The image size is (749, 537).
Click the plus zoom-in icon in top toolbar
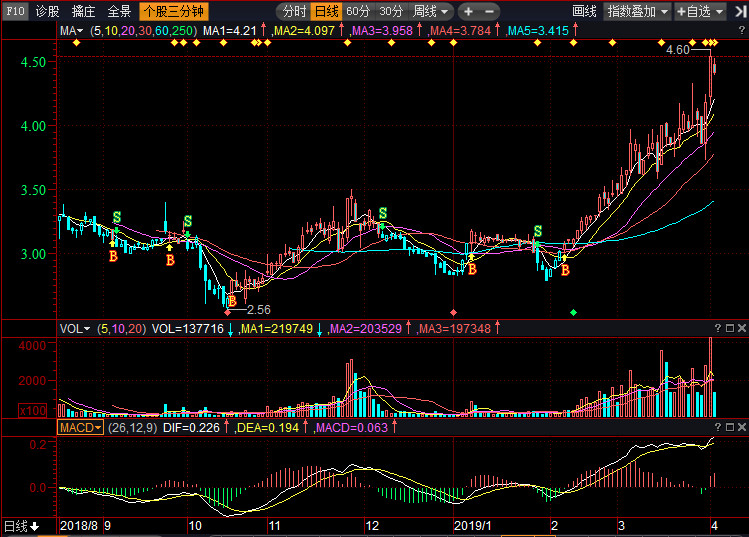click(x=468, y=11)
